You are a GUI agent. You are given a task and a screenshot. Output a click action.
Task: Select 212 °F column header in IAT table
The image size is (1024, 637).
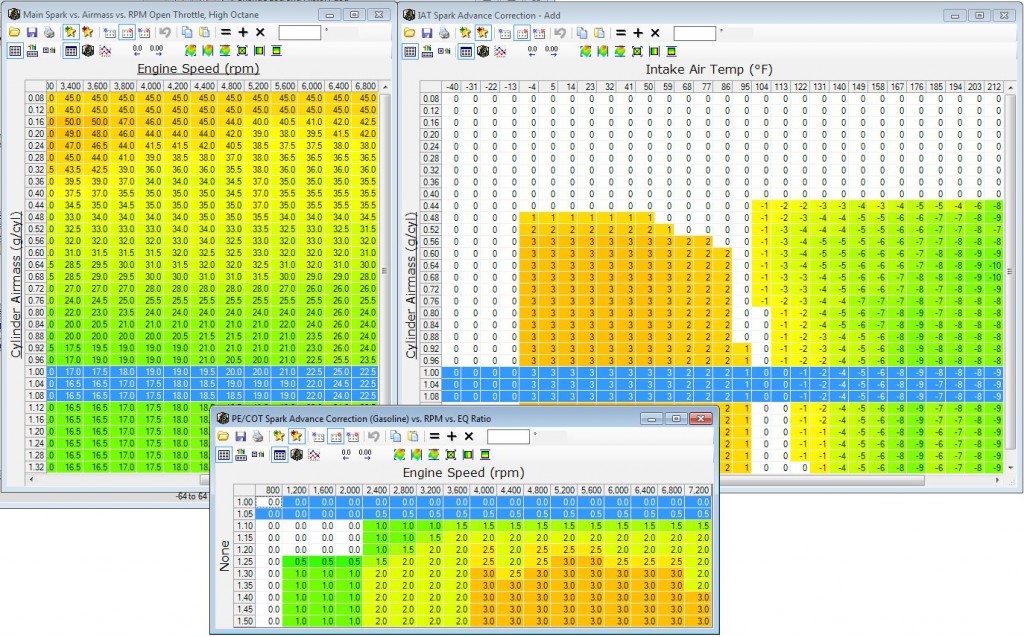coord(994,86)
